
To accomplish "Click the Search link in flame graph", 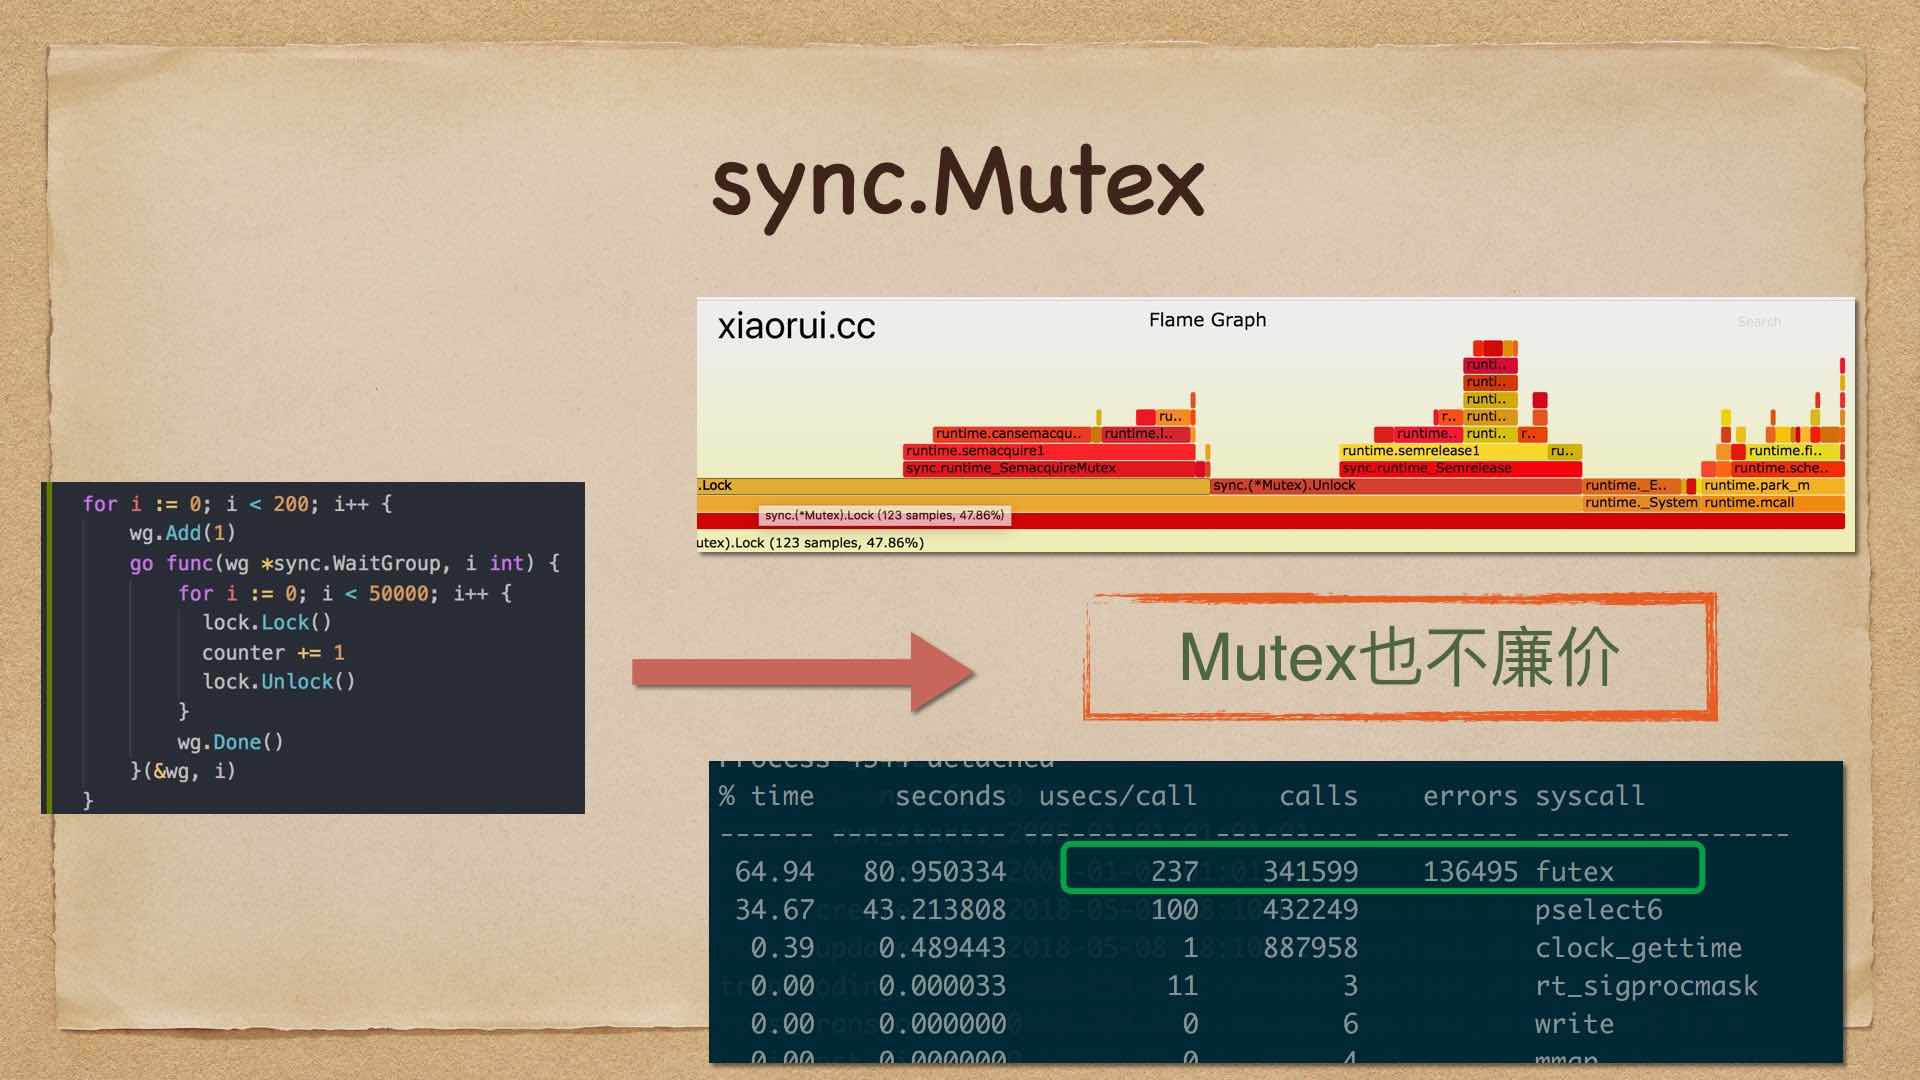I will 1758,322.
